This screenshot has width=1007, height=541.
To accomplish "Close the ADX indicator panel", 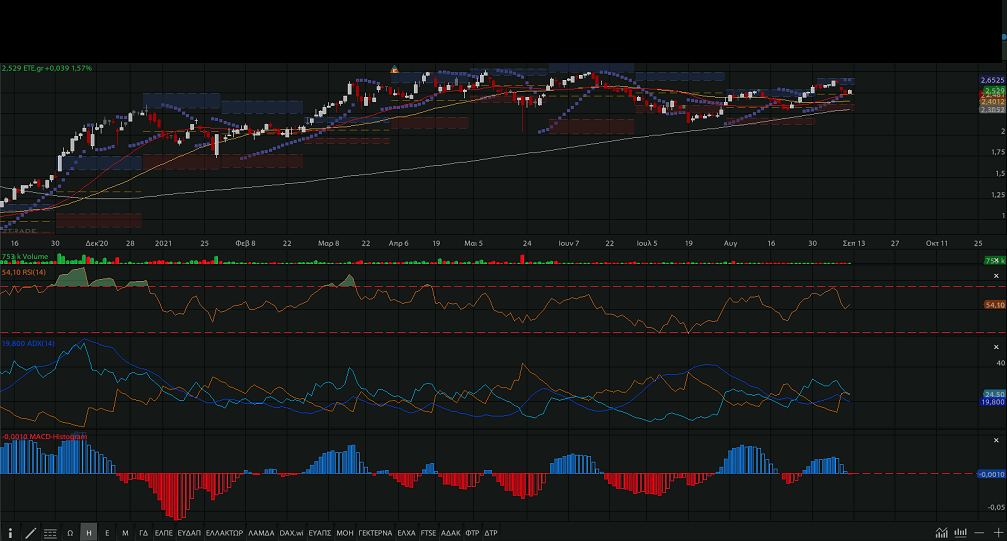I will point(996,347).
